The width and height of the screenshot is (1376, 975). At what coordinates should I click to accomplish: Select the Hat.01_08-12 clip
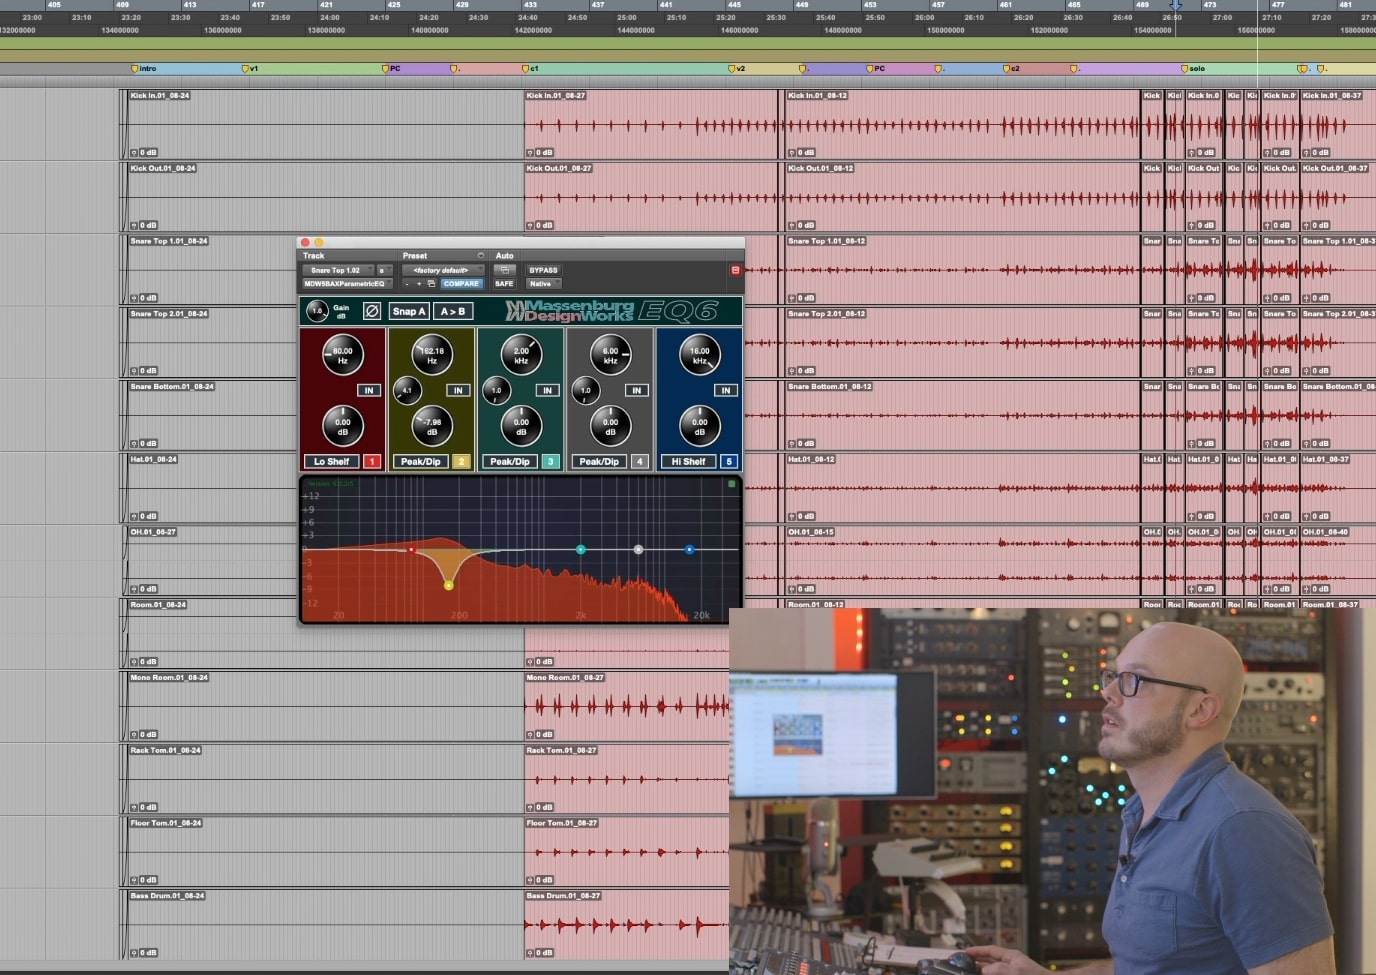click(962, 489)
